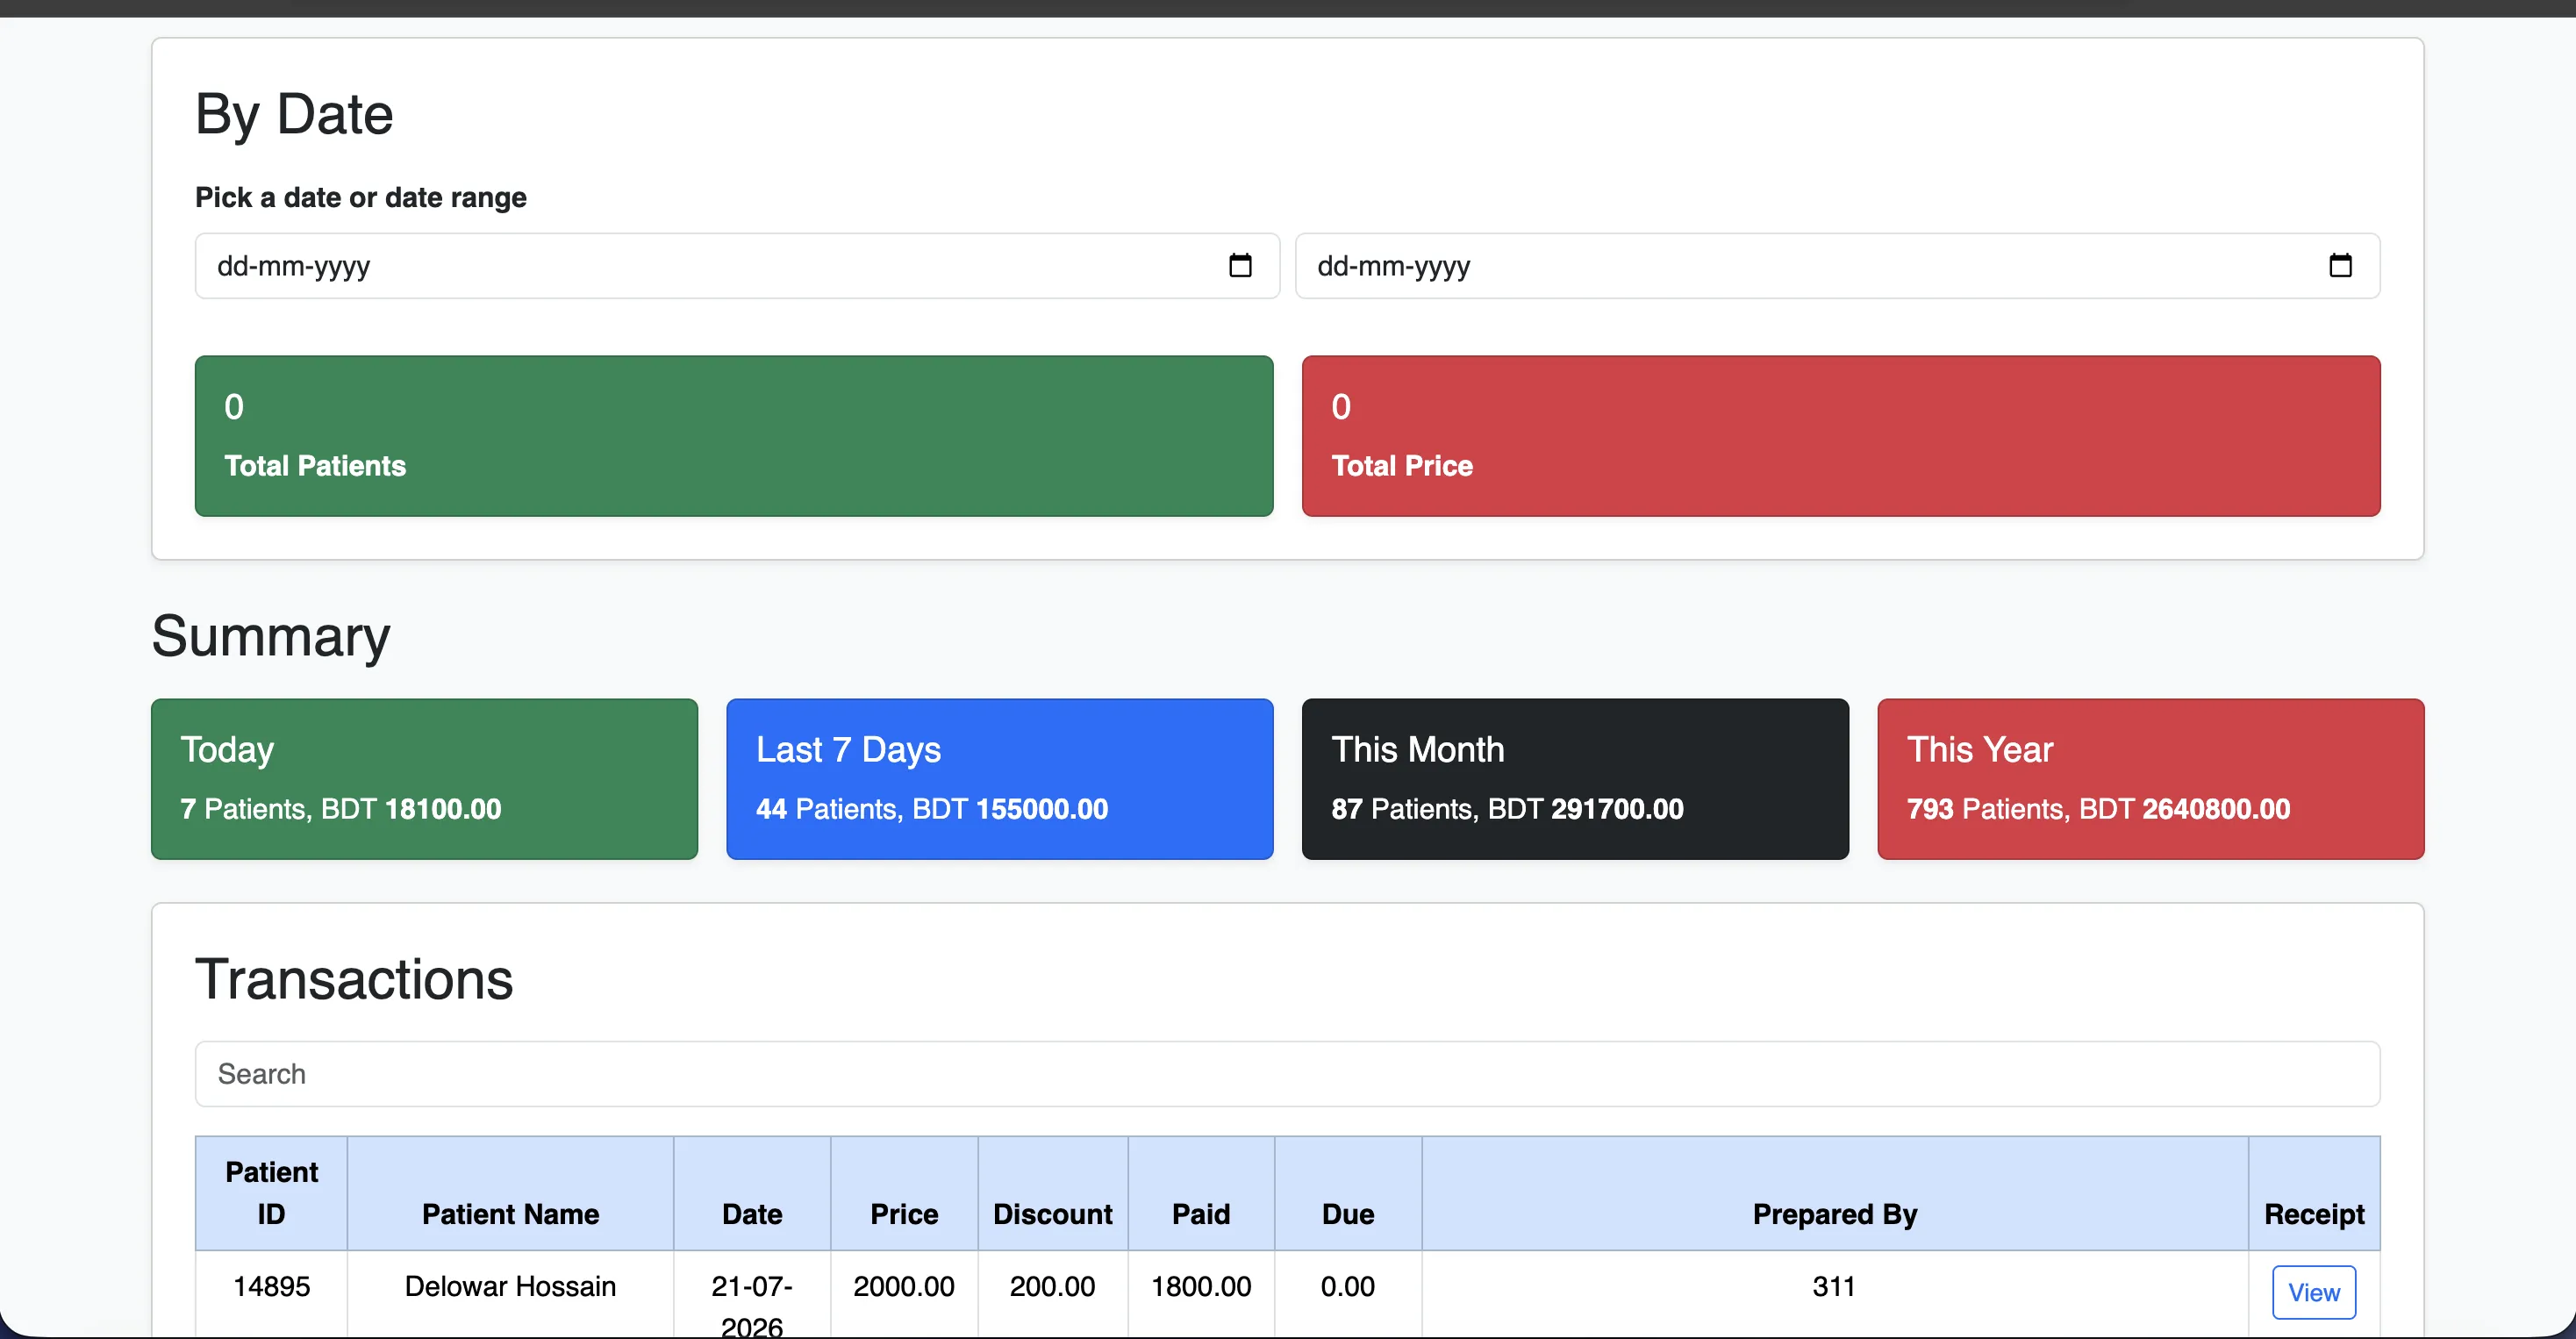2576x1339 pixels.
Task: Click the Prepared By column header
Action: (x=1835, y=1193)
